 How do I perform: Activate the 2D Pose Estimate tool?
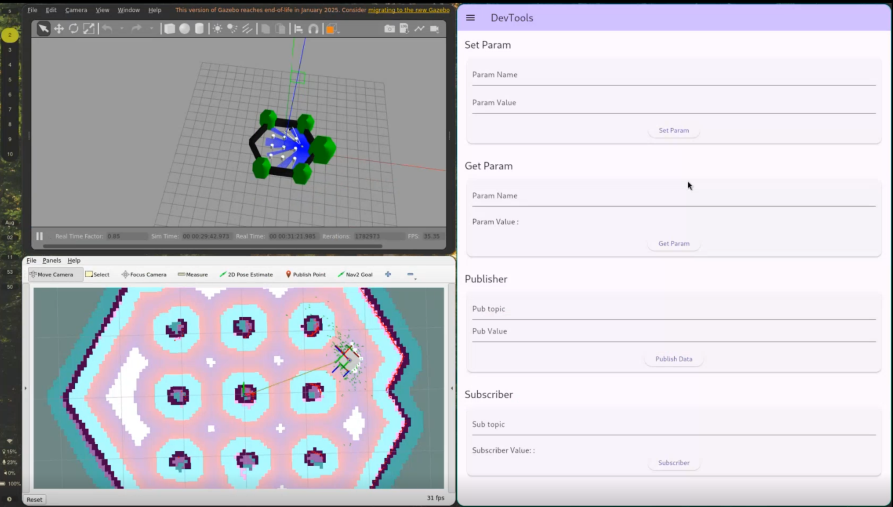(x=246, y=274)
